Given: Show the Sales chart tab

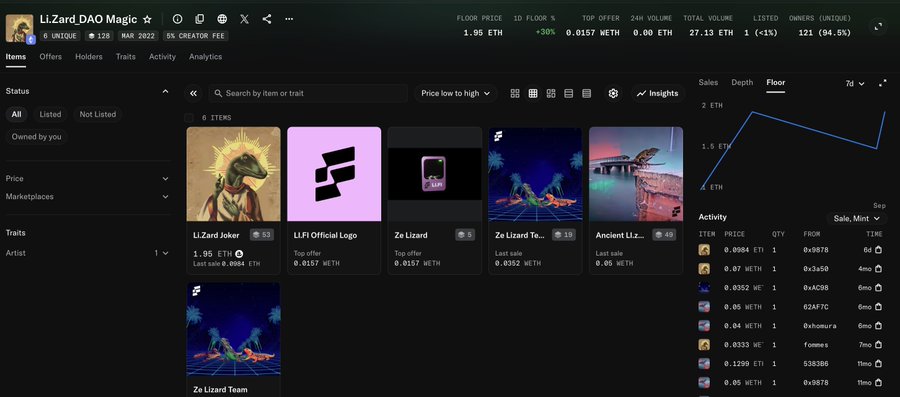Looking at the screenshot, I should click(708, 83).
